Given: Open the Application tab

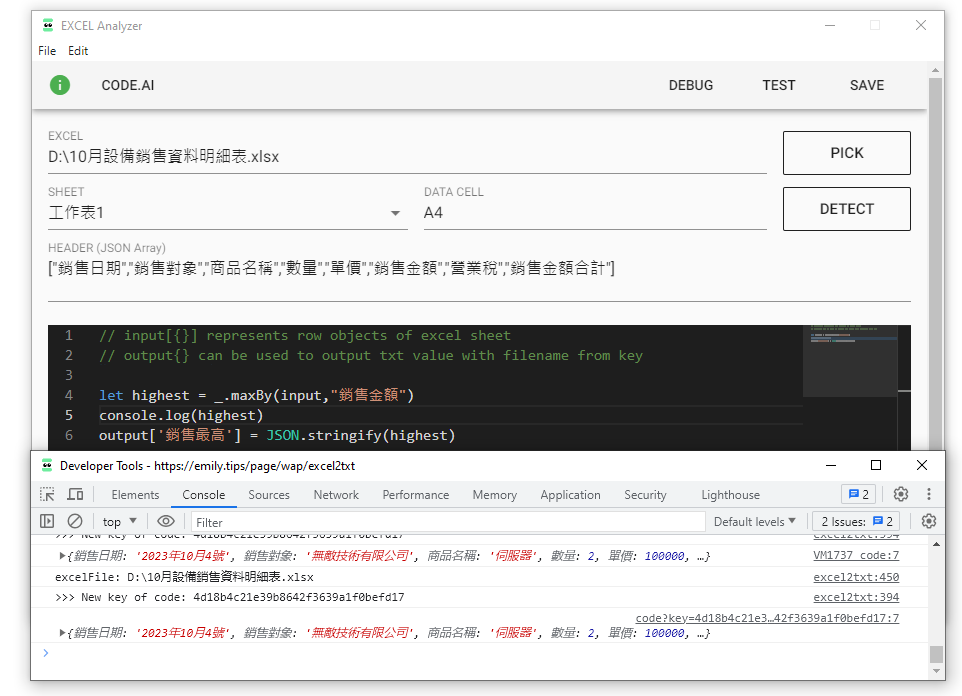Looking at the screenshot, I should click(x=571, y=495).
